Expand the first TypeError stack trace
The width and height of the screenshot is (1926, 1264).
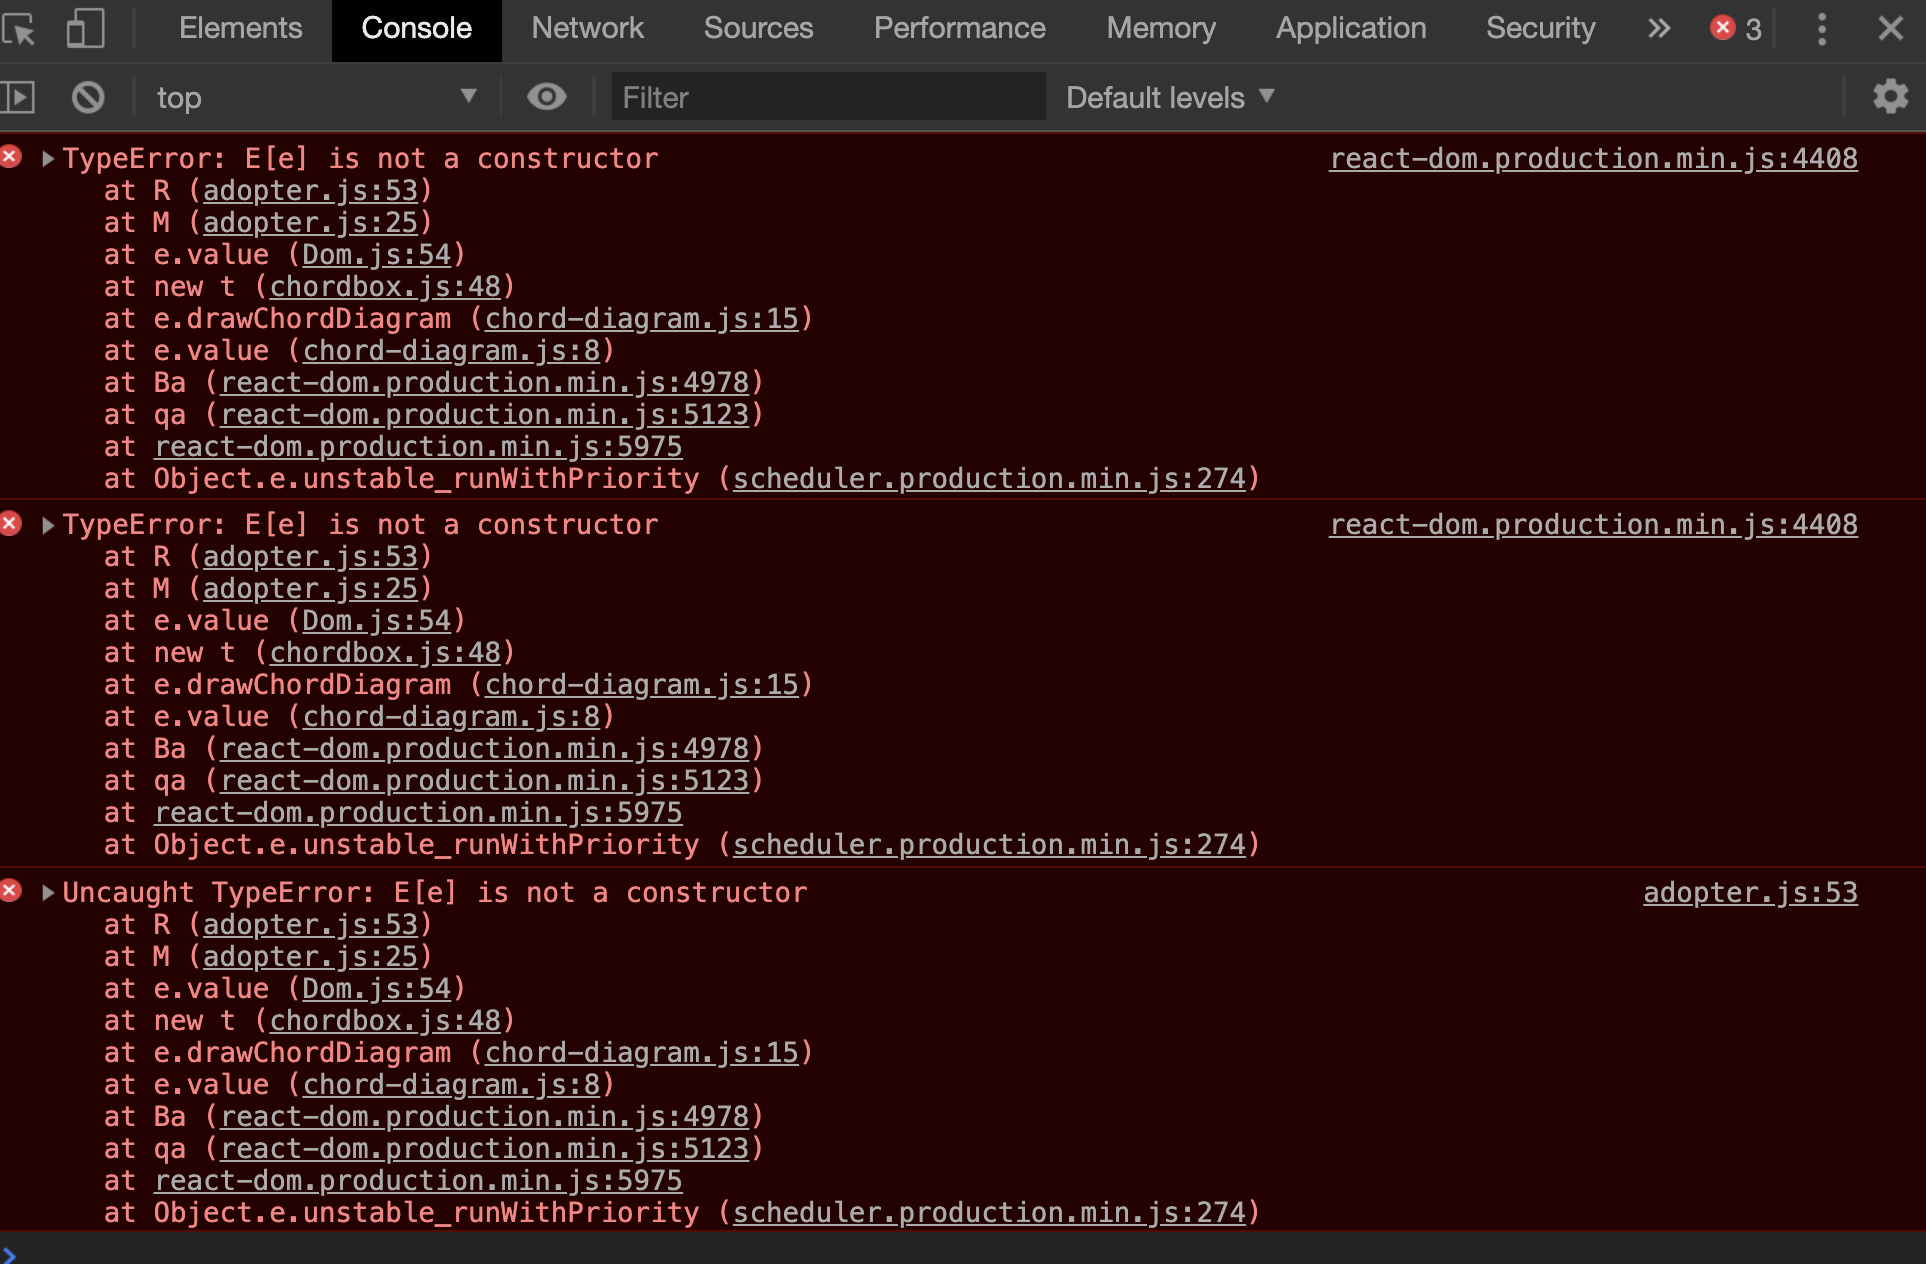47,159
